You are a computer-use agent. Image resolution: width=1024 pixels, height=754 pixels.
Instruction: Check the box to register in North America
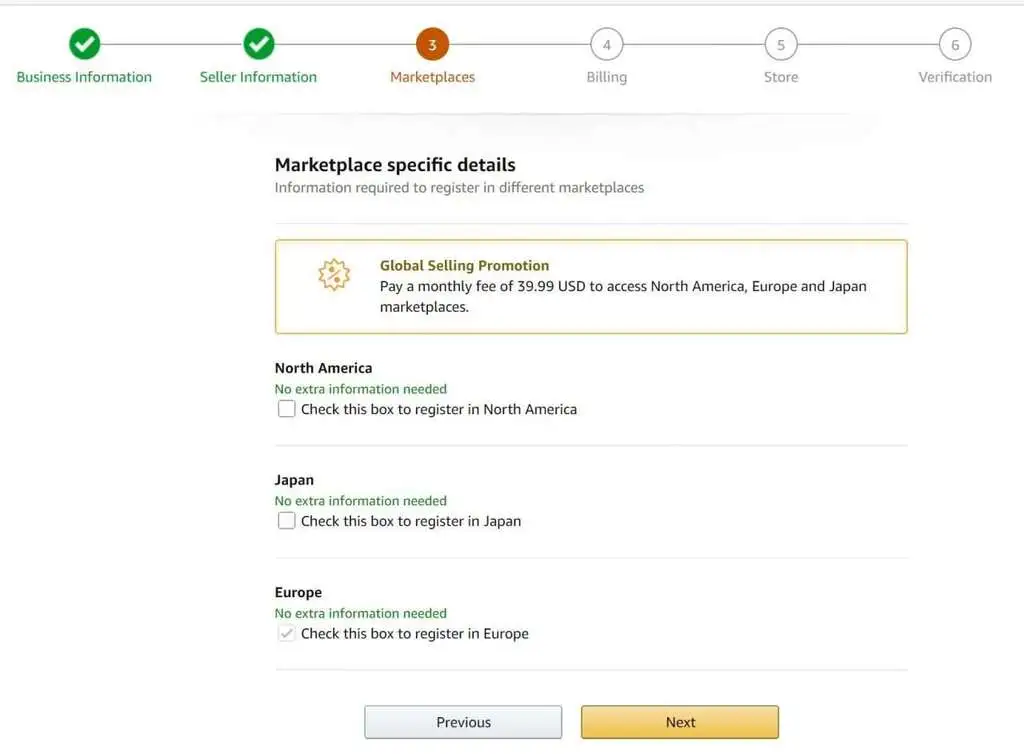coord(286,409)
